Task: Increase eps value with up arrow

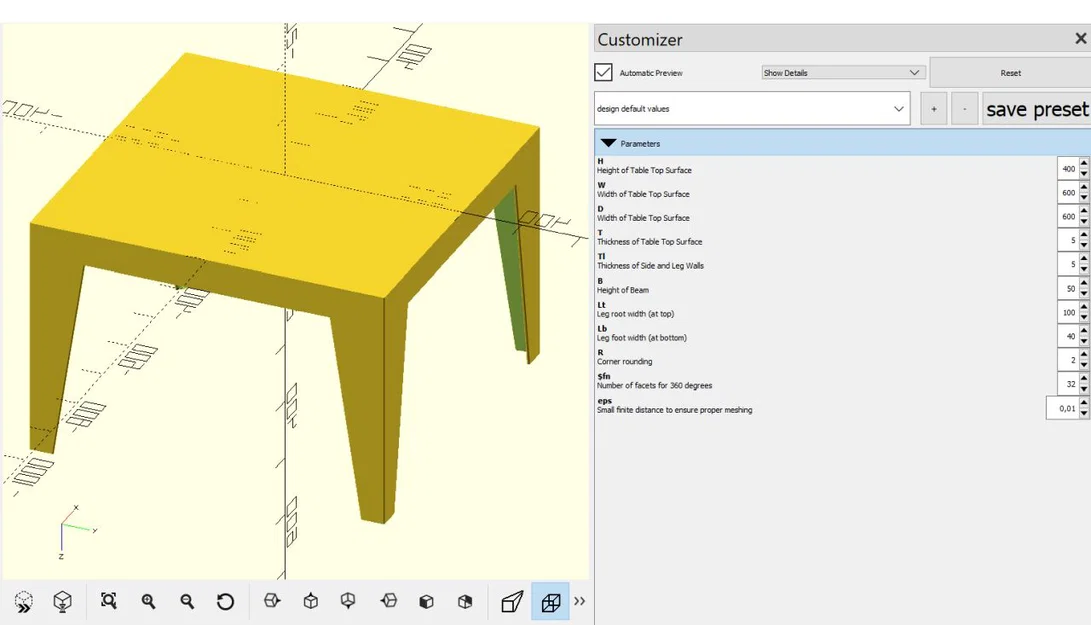Action: [1083, 404]
